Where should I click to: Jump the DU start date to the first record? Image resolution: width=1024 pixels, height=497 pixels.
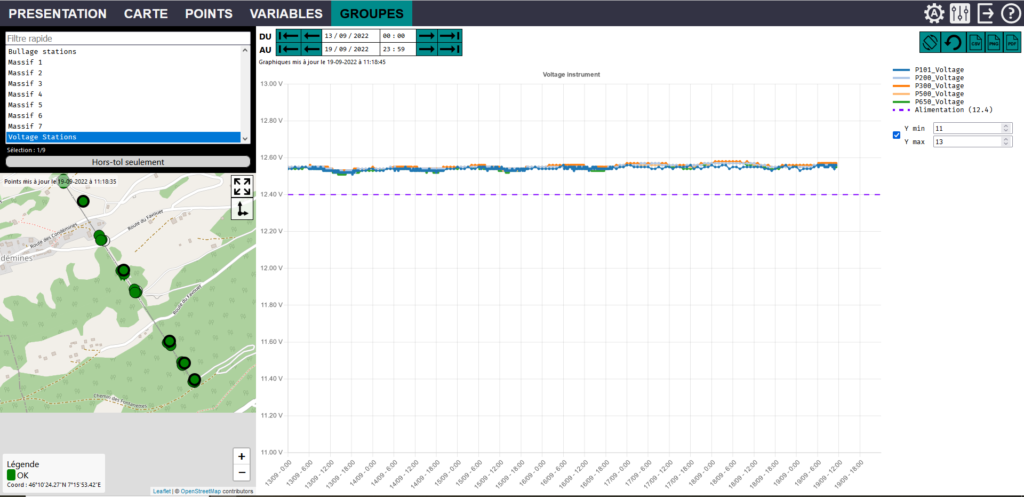[x=289, y=36]
